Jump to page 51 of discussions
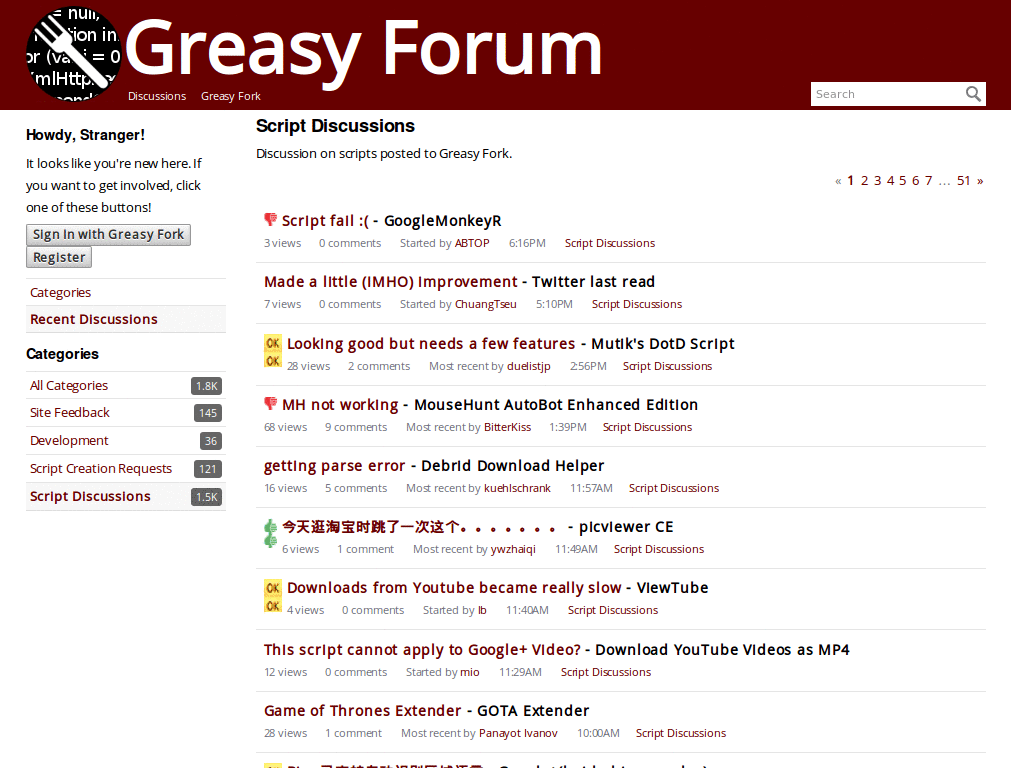The height and width of the screenshot is (768, 1024). coord(963,180)
